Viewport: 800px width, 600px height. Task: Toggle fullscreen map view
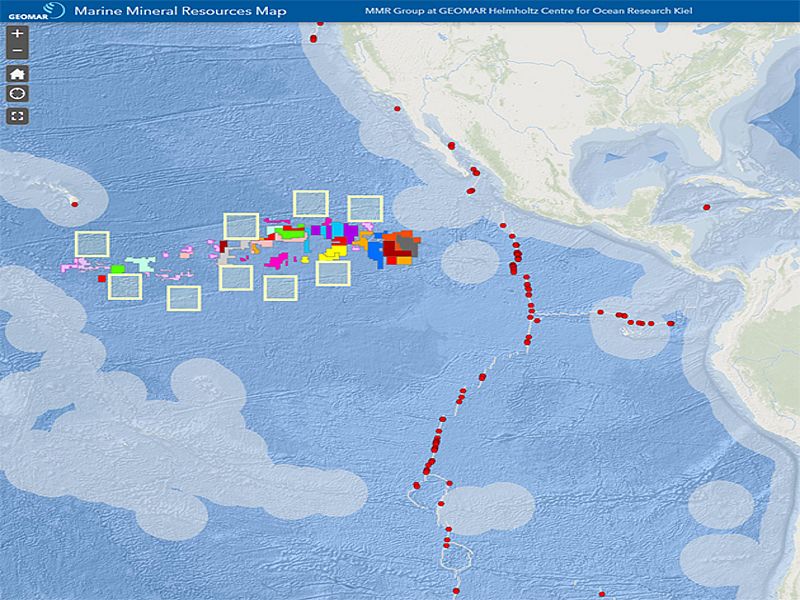[17, 115]
